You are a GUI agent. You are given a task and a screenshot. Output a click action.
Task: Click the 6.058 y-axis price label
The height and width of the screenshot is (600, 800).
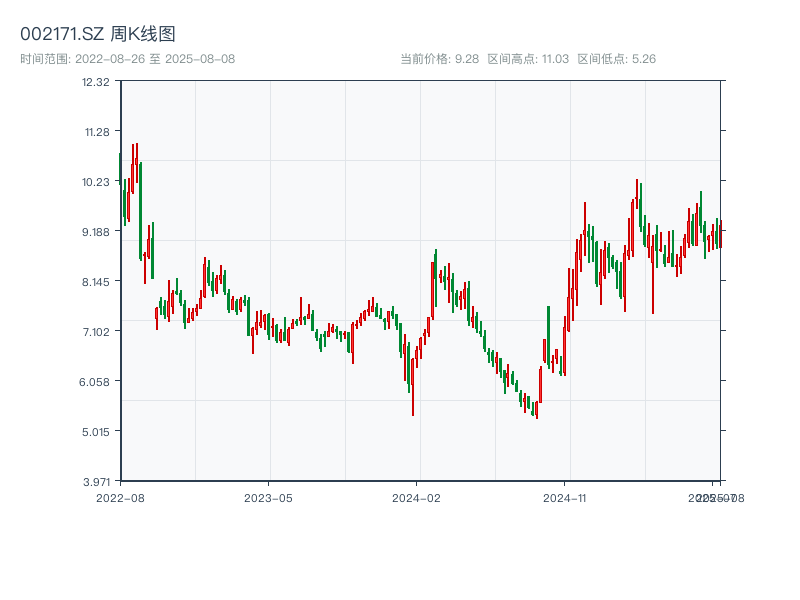pos(96,382)
